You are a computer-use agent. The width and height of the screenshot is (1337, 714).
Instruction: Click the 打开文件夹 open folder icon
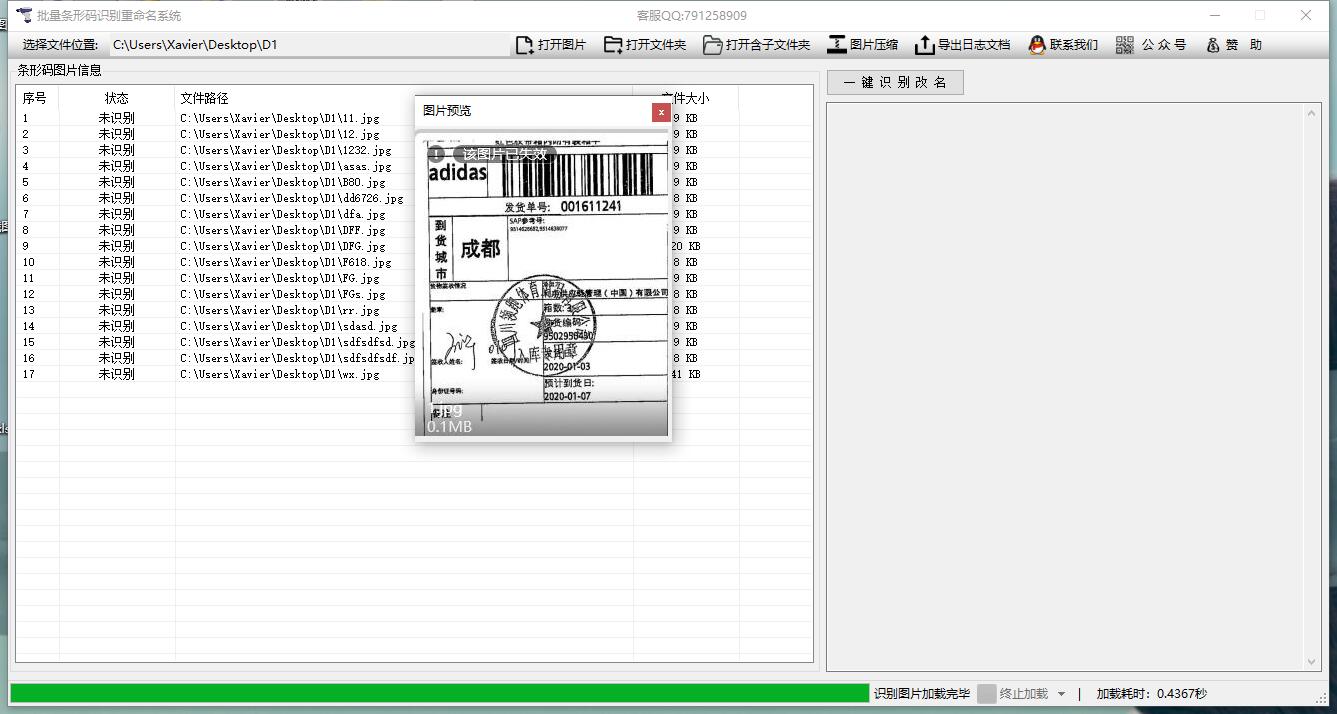[613, 45]
